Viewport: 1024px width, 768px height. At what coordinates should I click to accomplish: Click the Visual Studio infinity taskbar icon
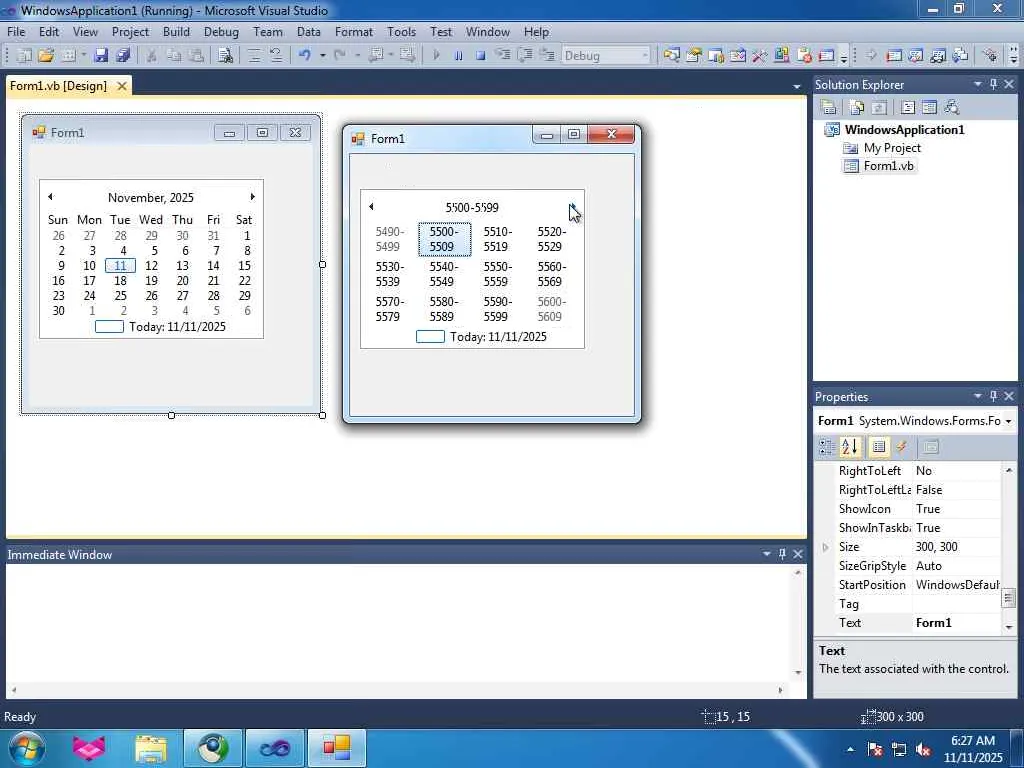(275, 748)
